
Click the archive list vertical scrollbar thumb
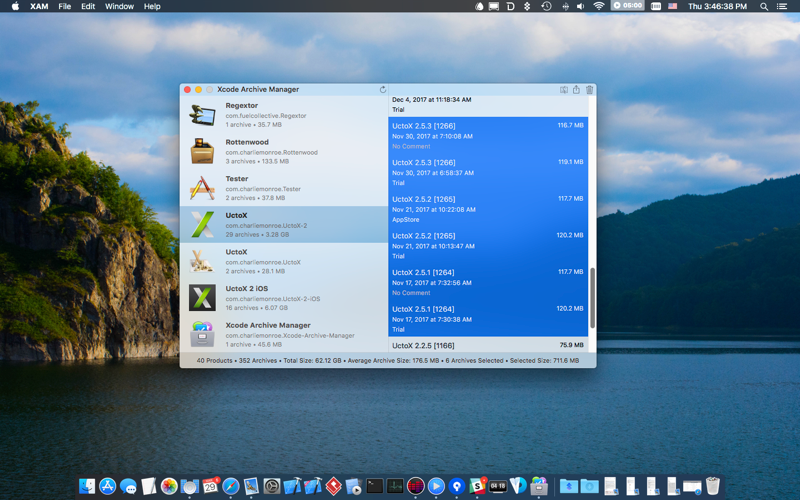pos(592,298)
